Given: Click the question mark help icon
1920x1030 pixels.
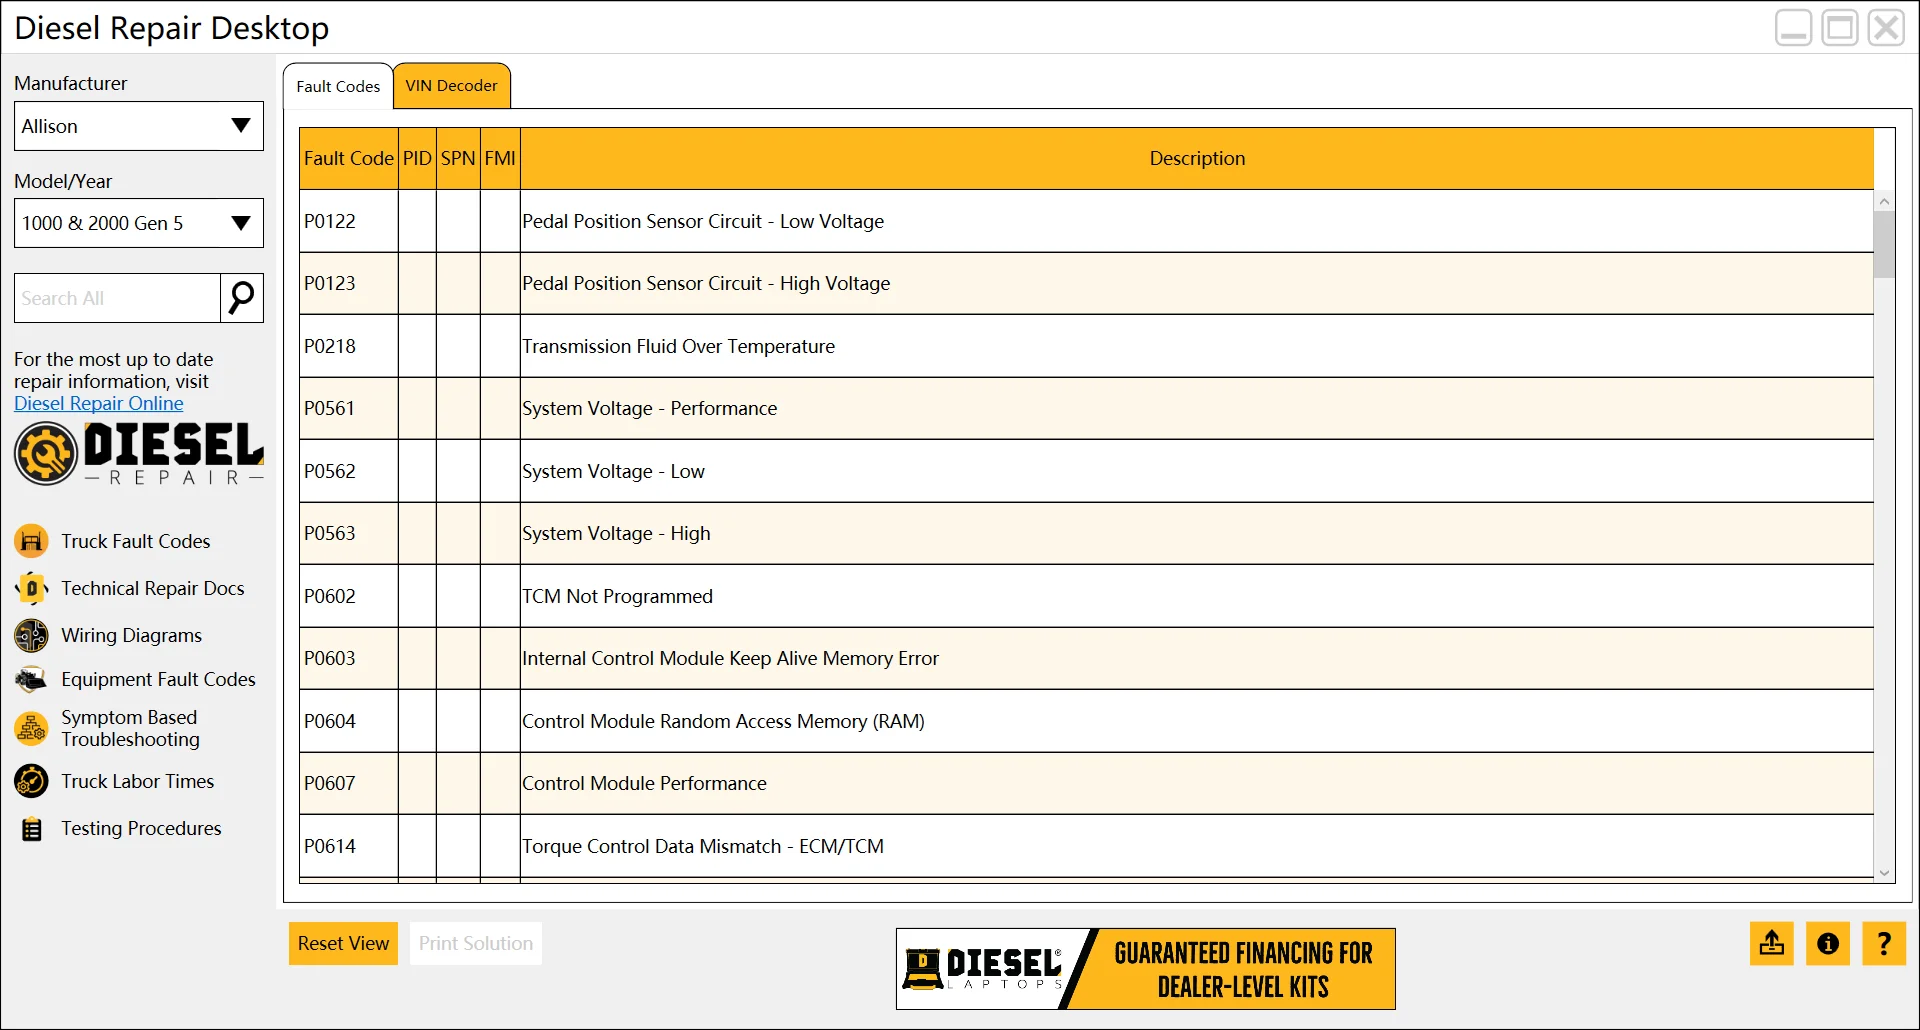Looking at the screenshot, I should tap(1883, 943).
